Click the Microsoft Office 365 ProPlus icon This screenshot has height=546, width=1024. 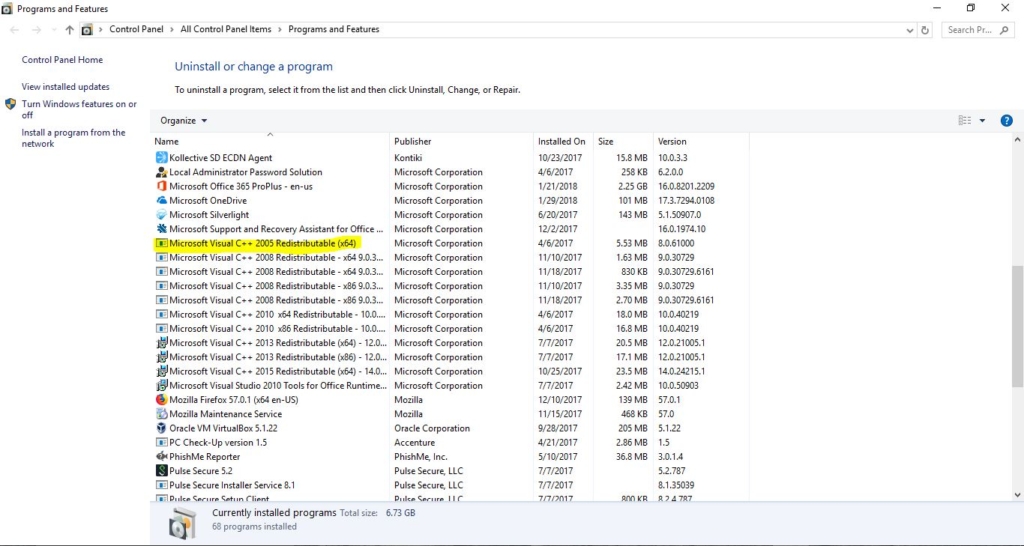tap(161, 186)
